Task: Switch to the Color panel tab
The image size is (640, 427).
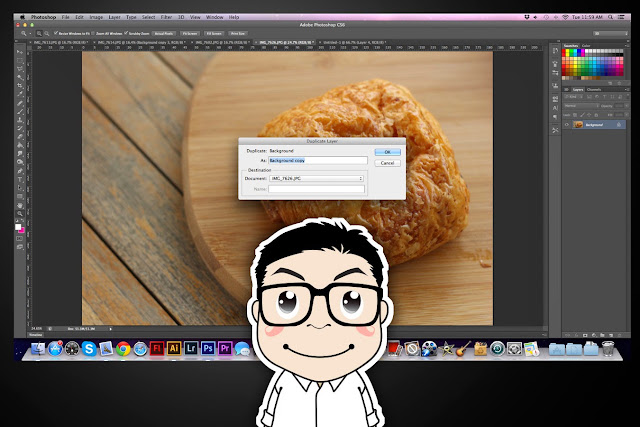Action: pyautogui.click(x=586, y=46)
